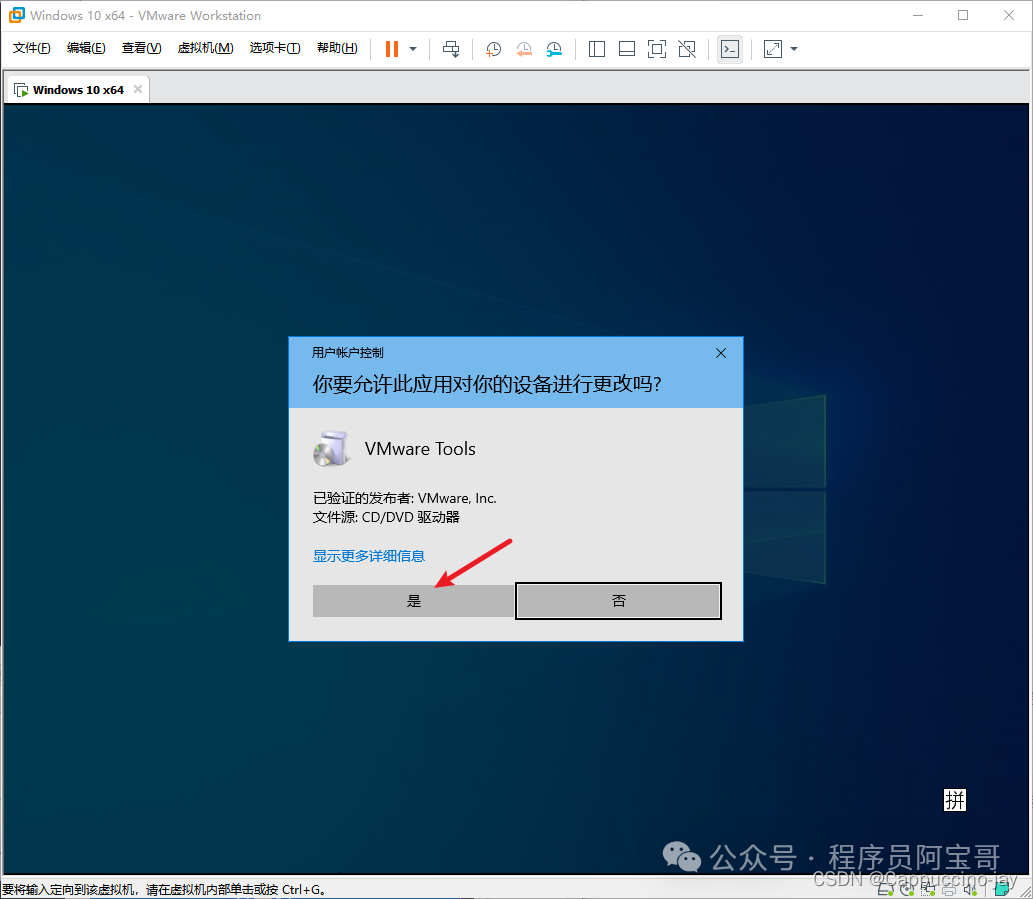Switch to Unity mode icon

tap(687, 49)
